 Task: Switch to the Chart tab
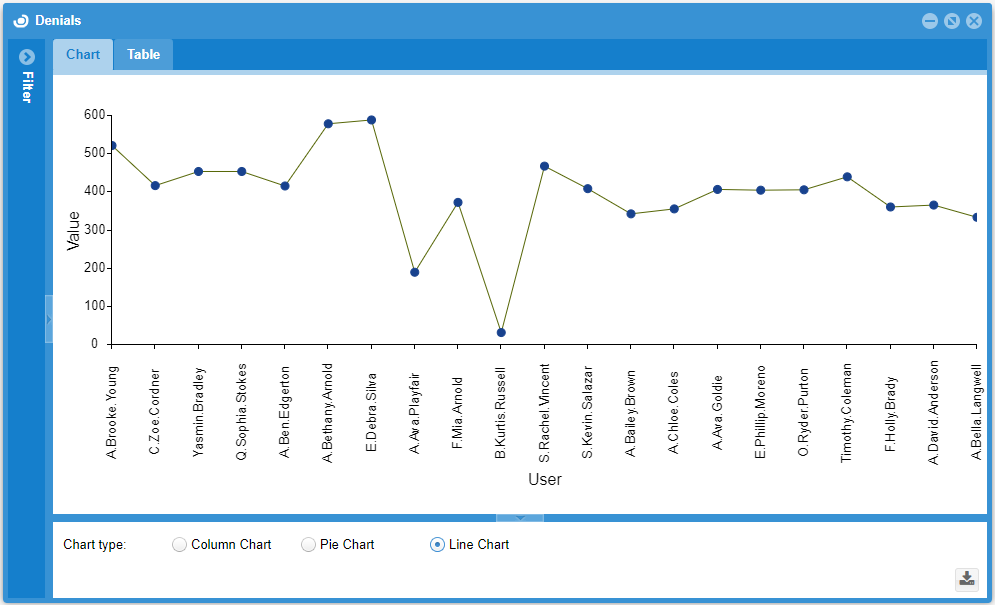click(83, 54)
